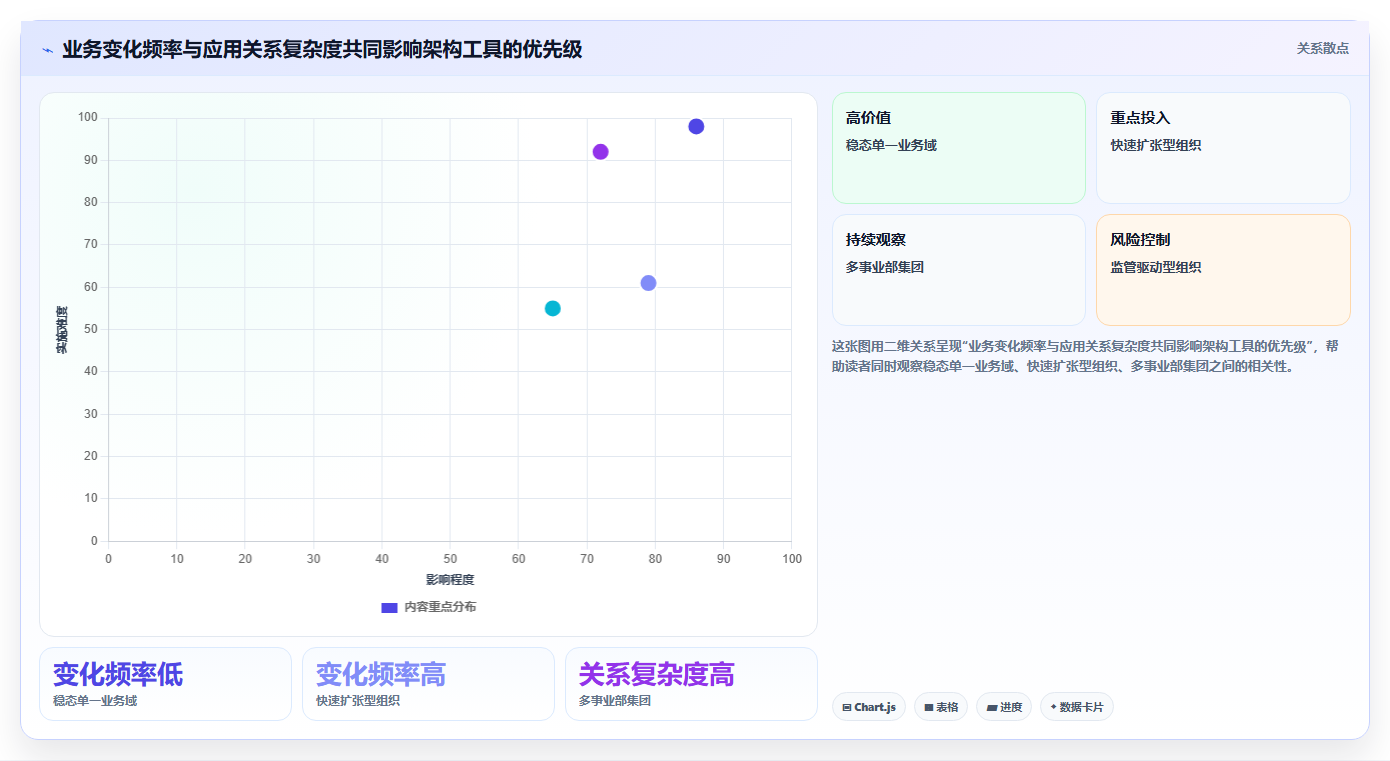Click the 稳态单一业务域 text in 高价值 card
The image size is (1390, 761).
coord(891,145)
